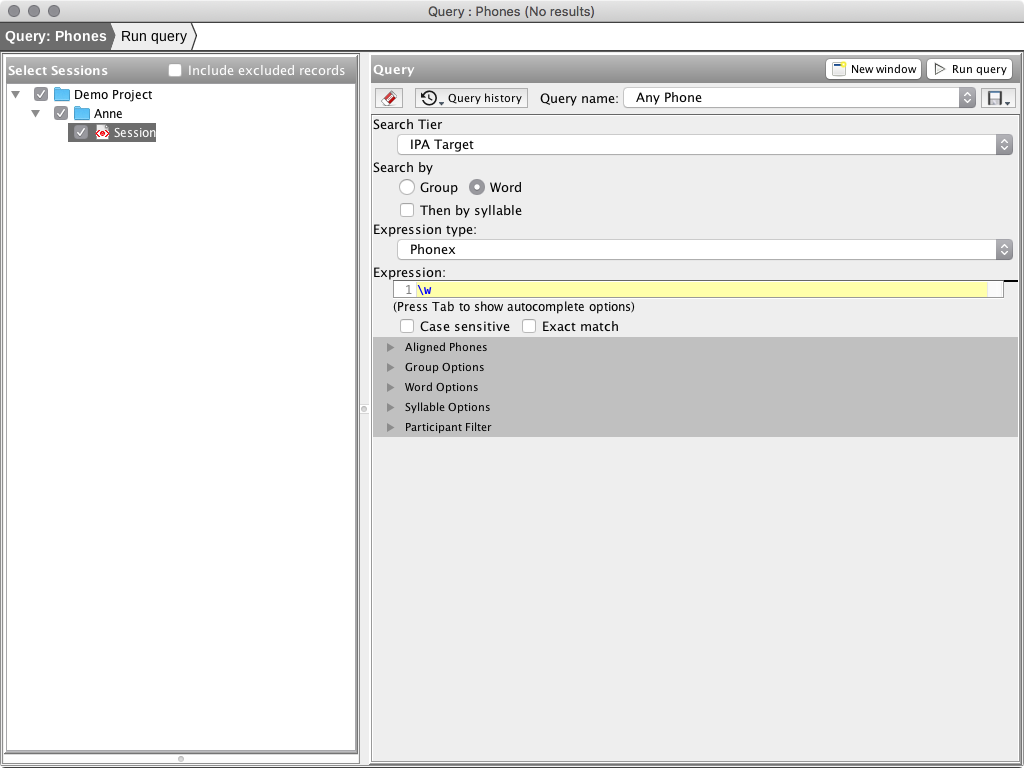Viewport: 1024px width, 768px height.
Task: Check Then by syllable
Action: [x=409, y=210]
